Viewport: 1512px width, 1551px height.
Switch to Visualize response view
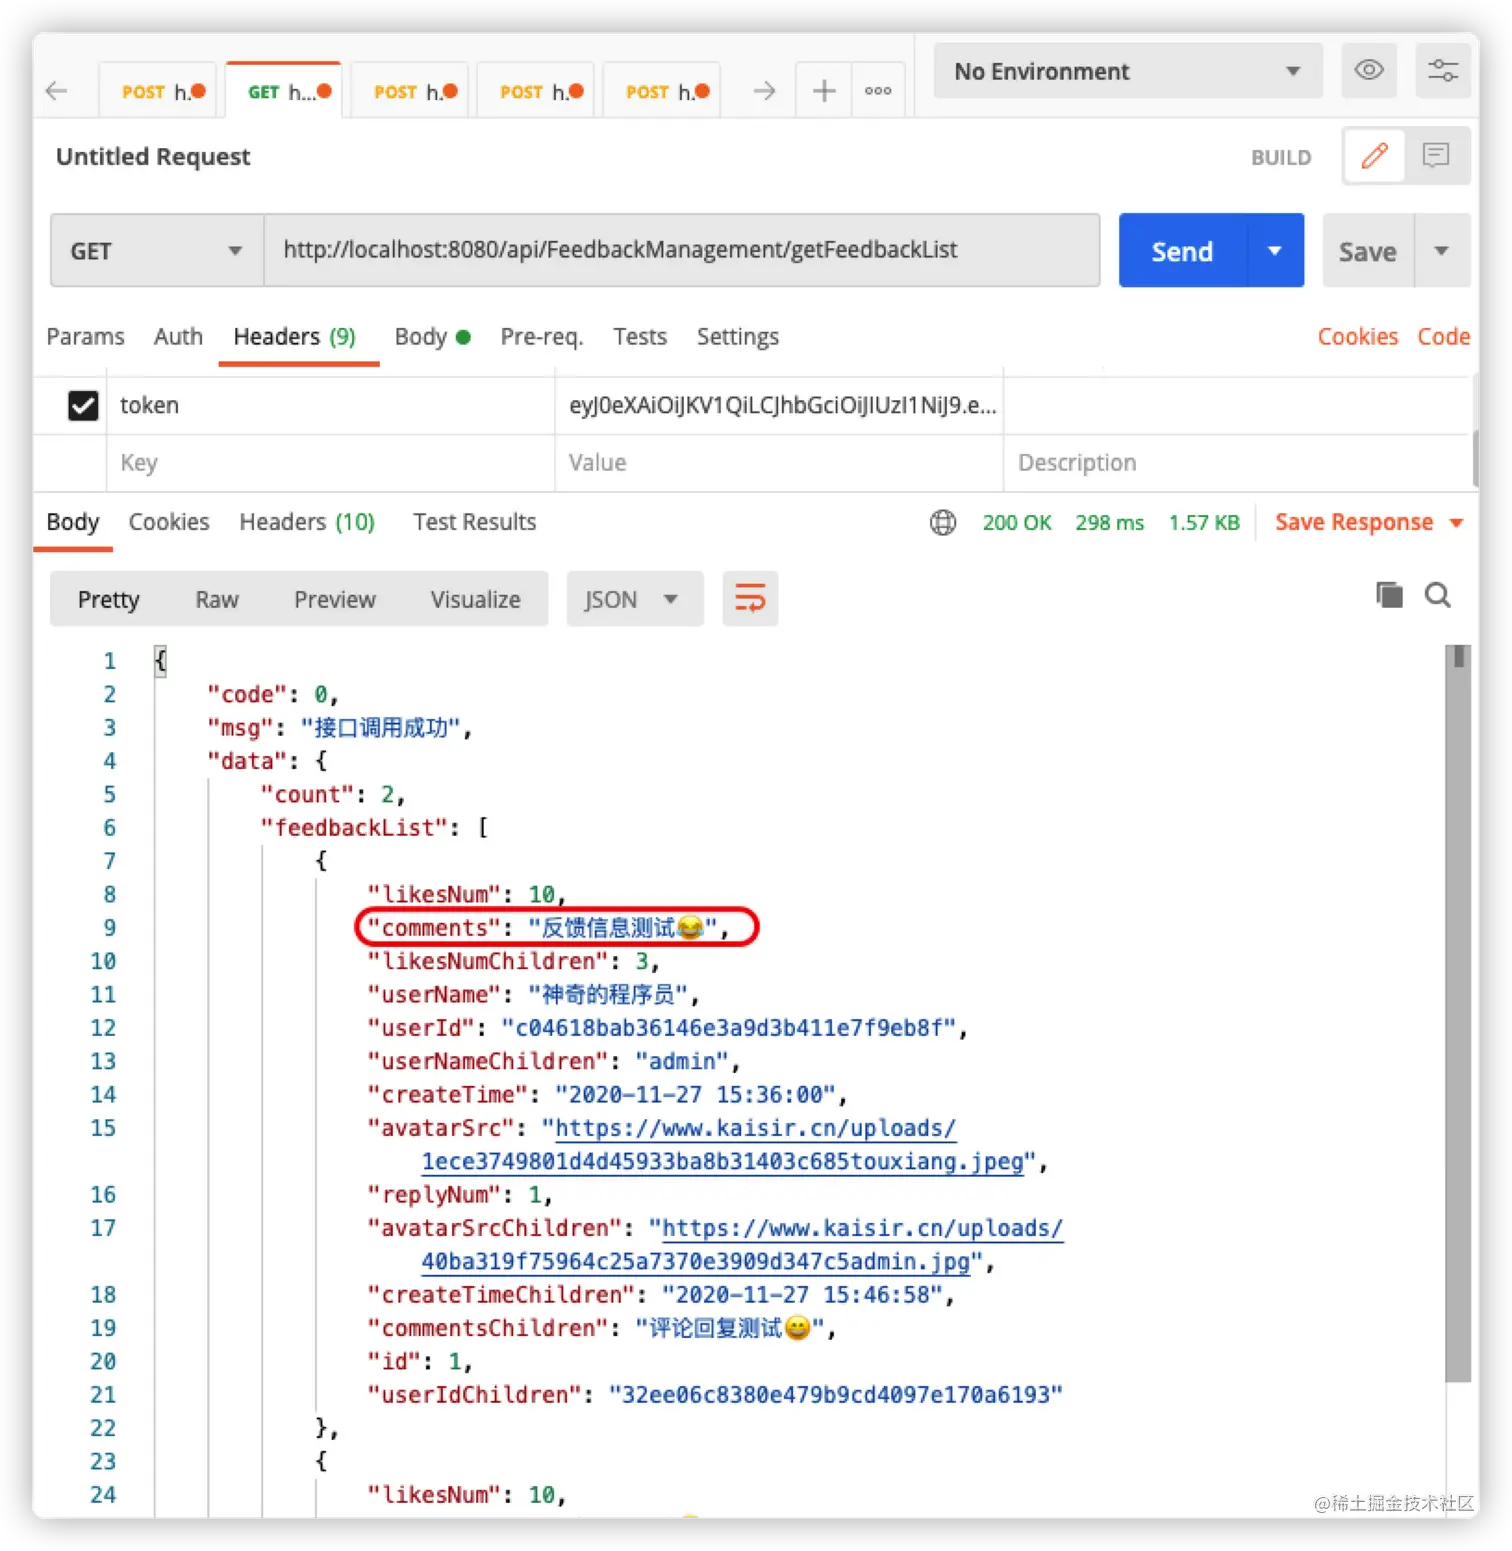point(476,599)
